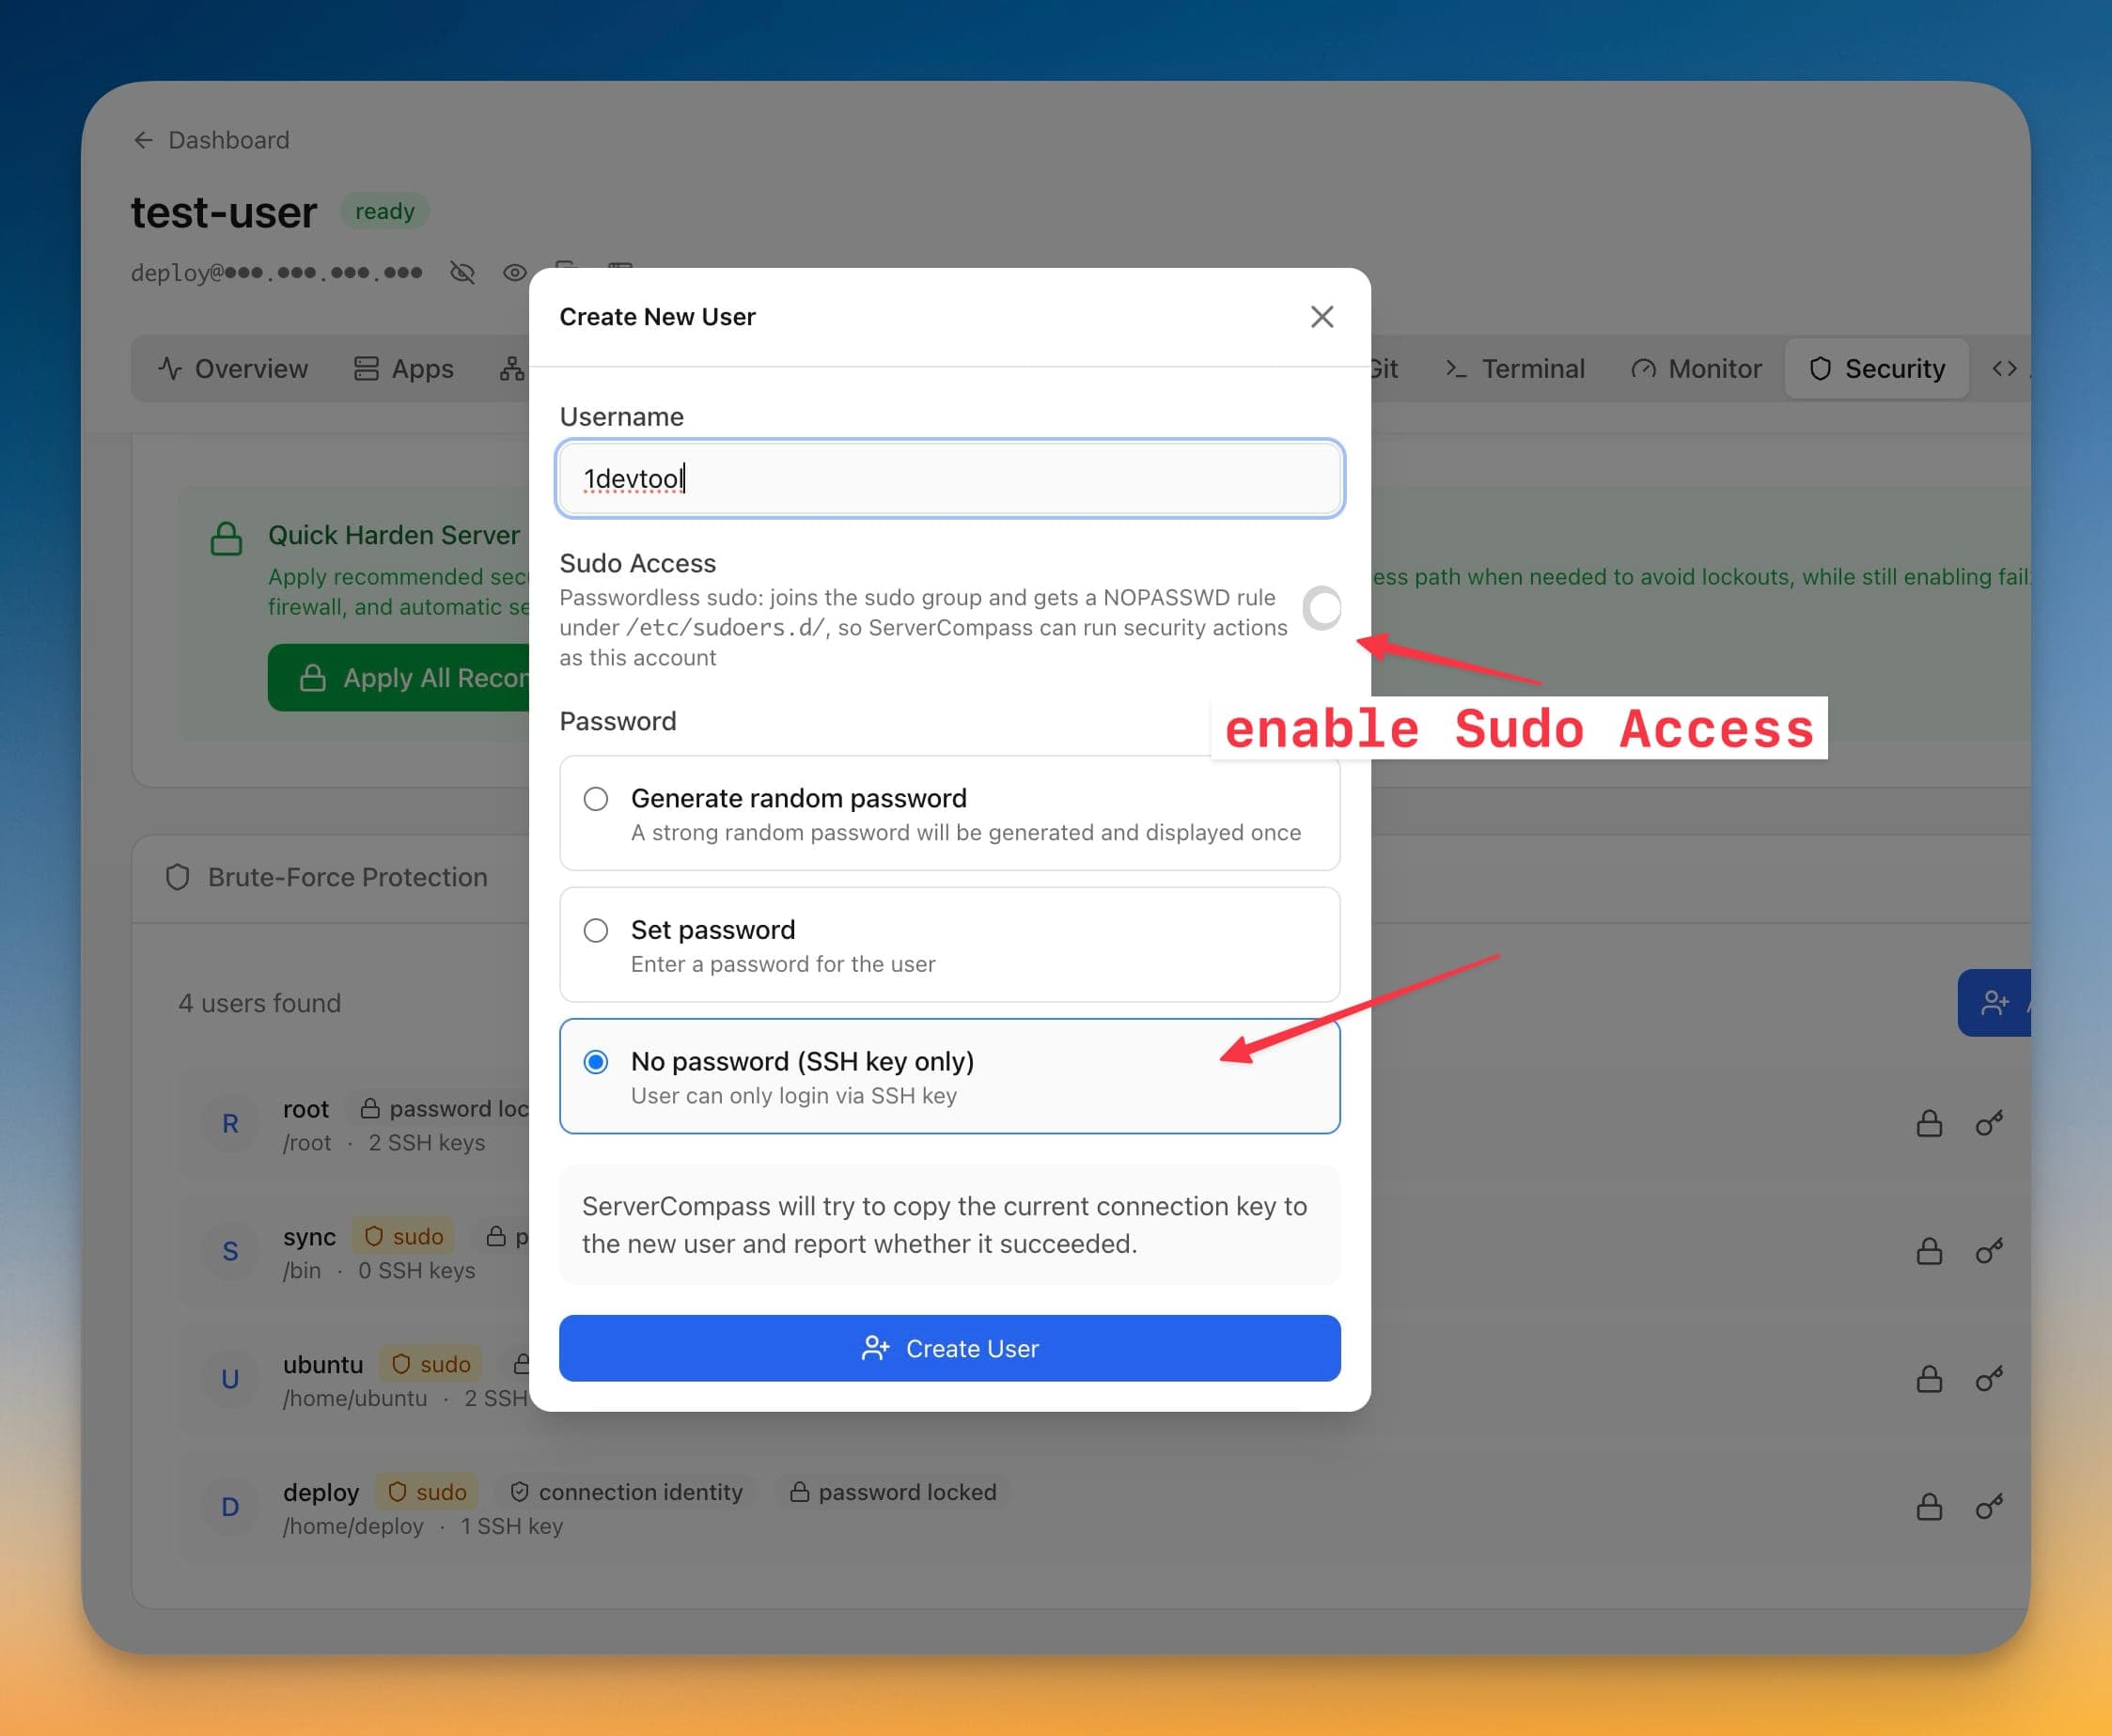Select Generate random password option
The width and height of the screenshot is (2112, 1736).
coord(950,813)
